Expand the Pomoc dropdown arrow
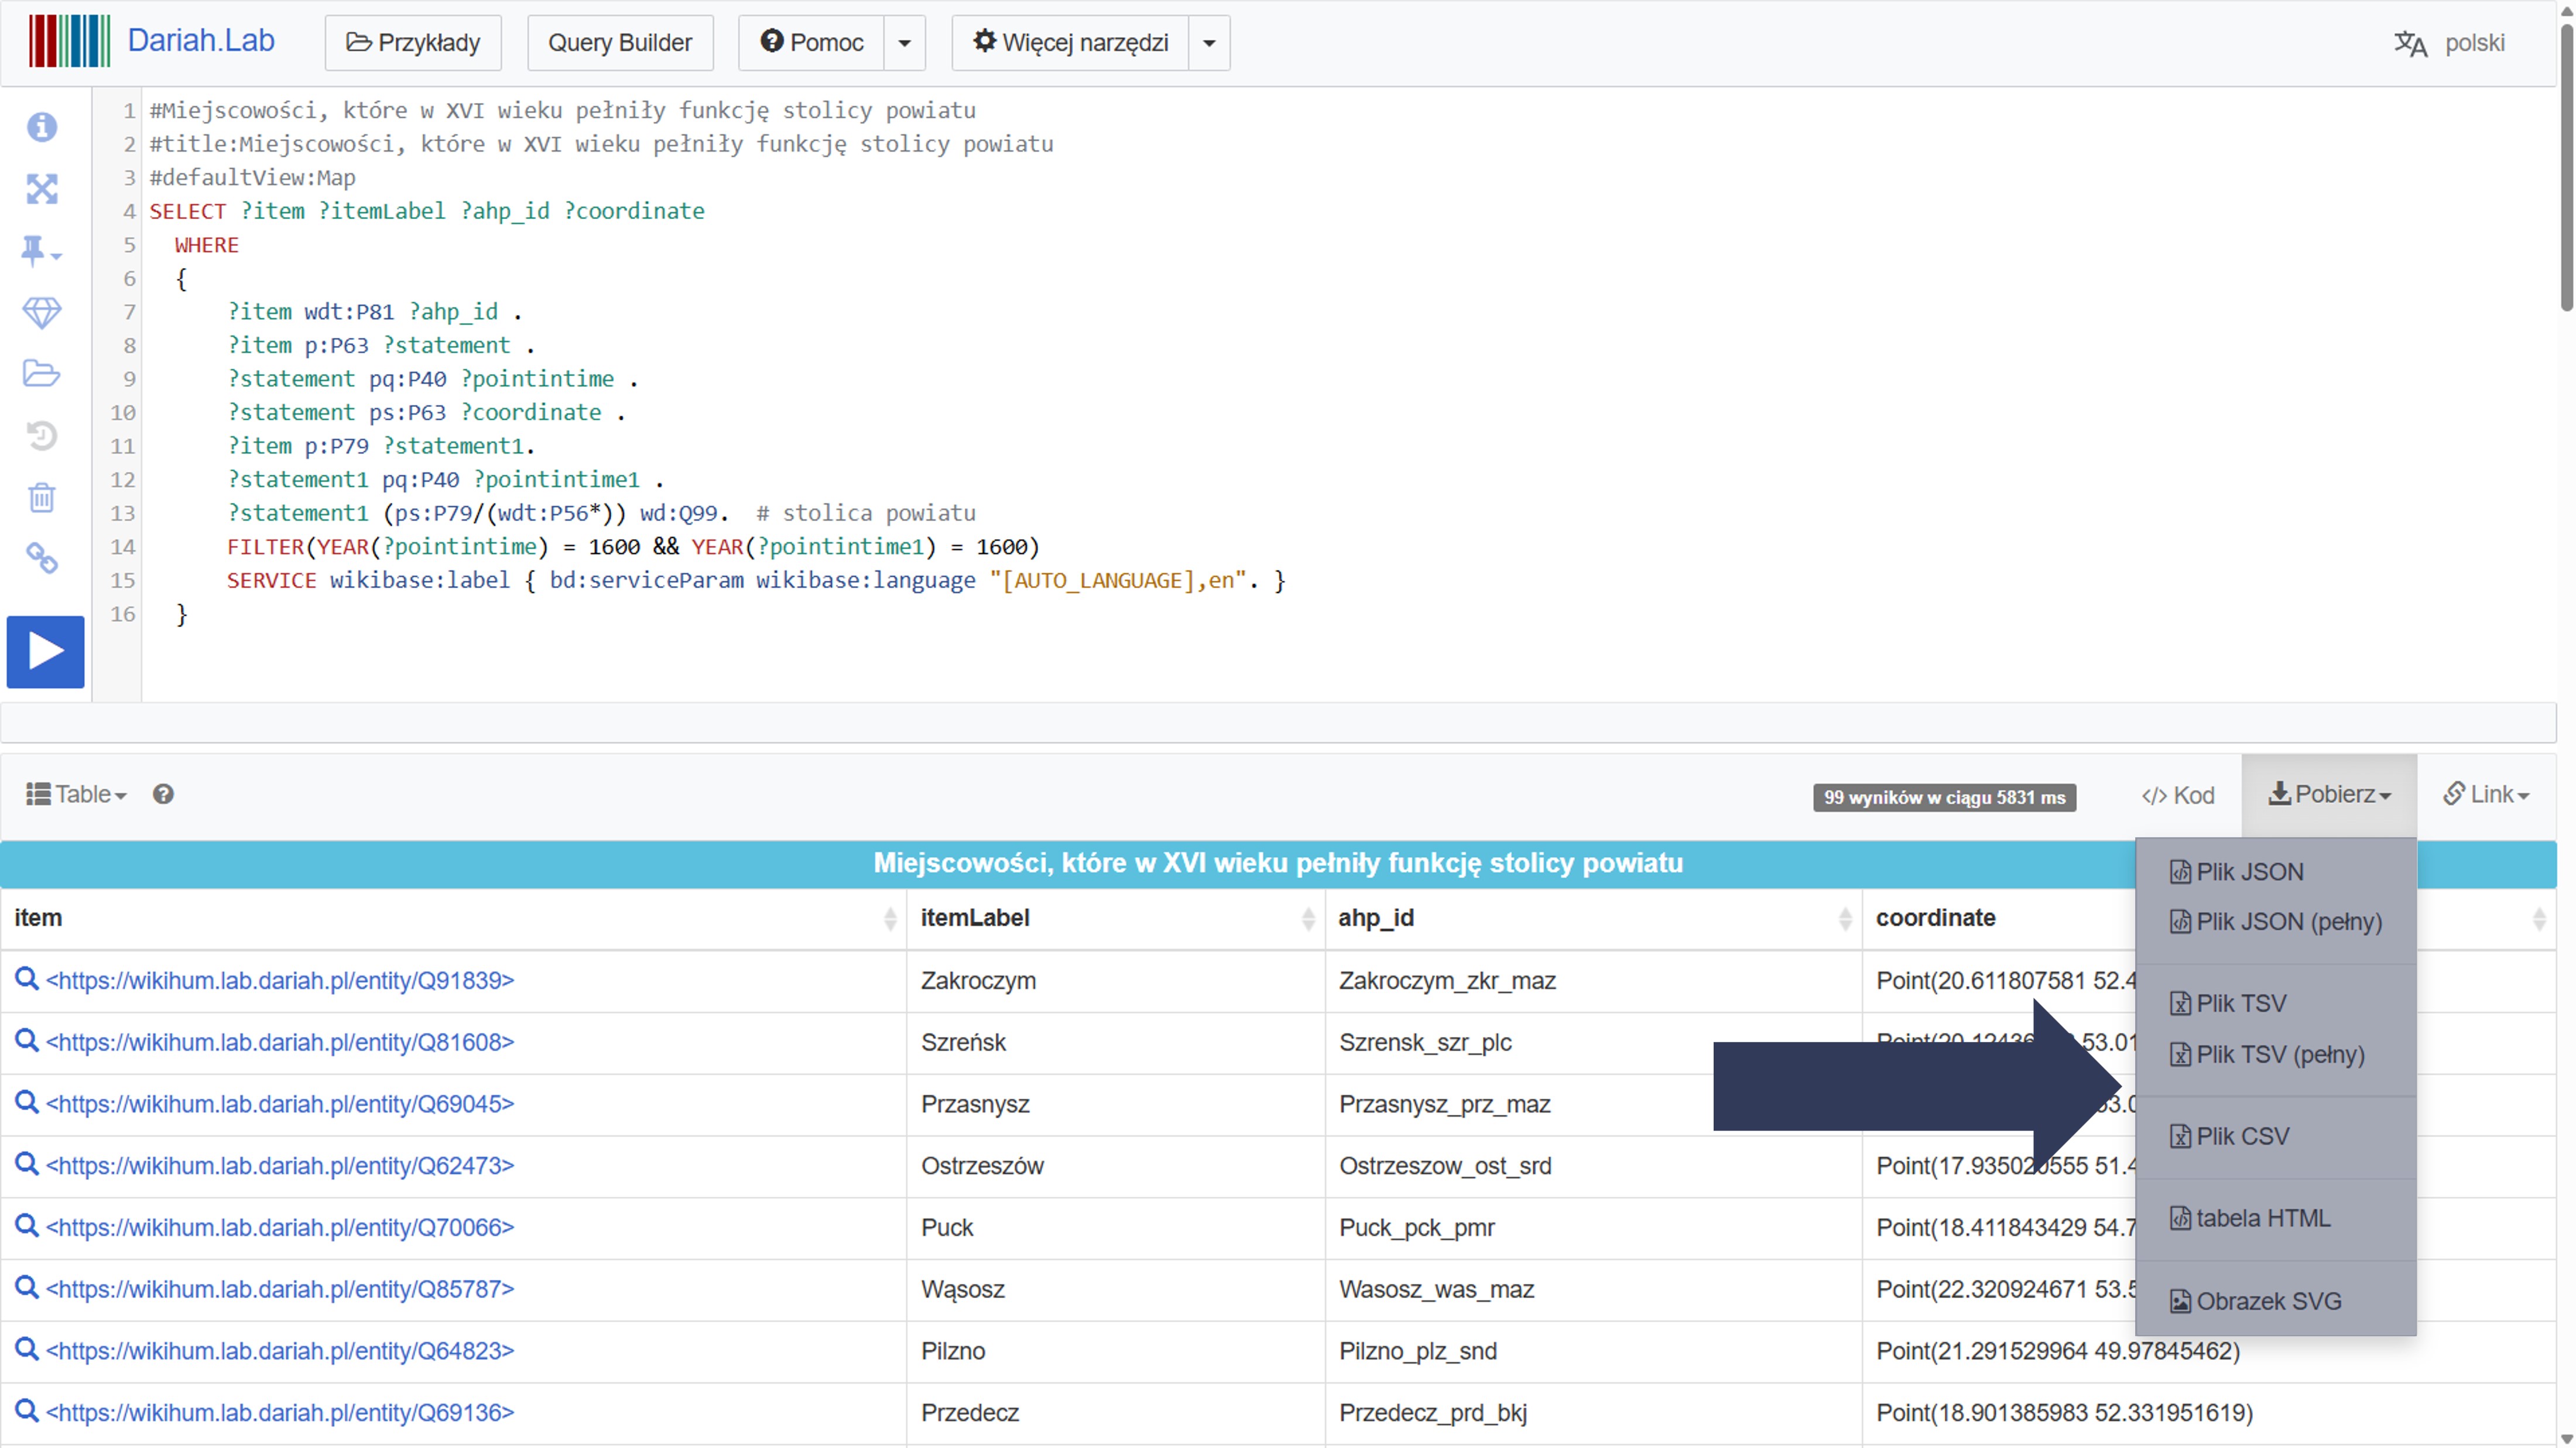The width and height of the screenshot is (2576, 1448). pyautogui.click(x=904, y=43)
